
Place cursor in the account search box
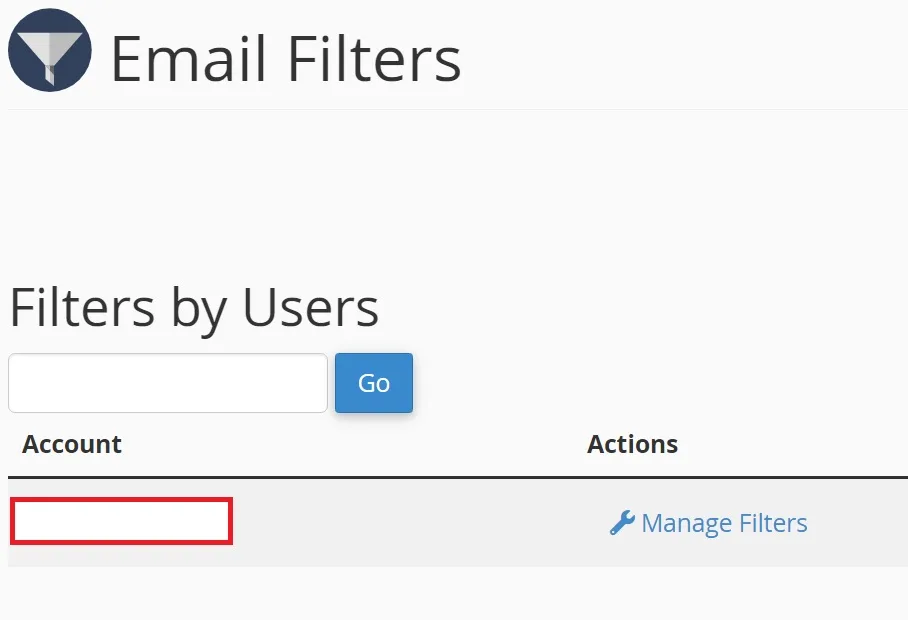pos(168,383)
